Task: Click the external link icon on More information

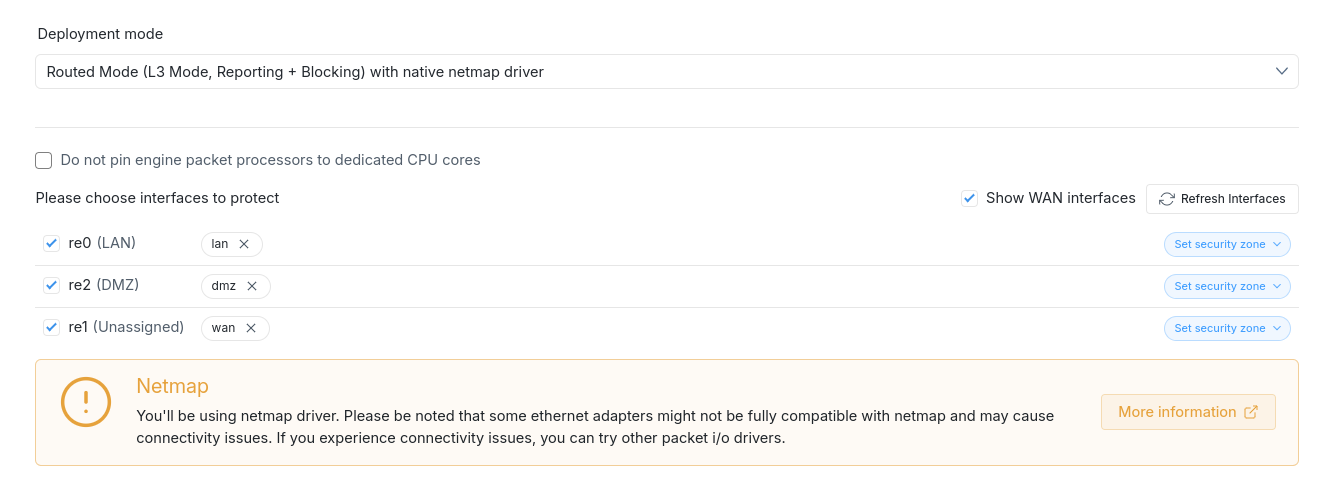Action: point(1251,412)
